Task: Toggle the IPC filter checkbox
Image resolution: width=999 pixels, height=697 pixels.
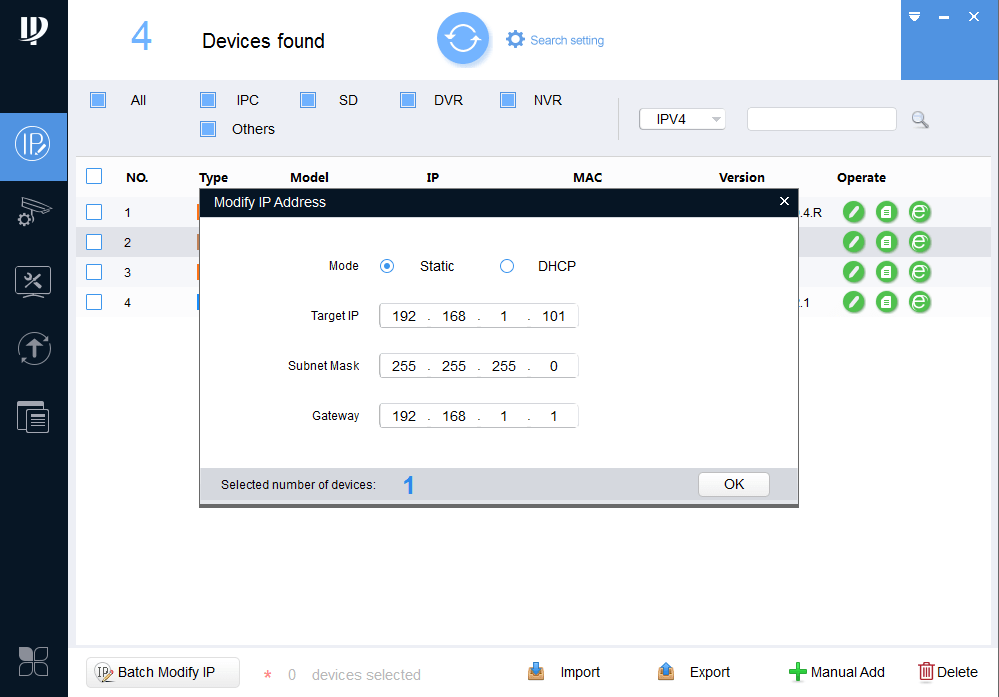Action: (208, 100)
